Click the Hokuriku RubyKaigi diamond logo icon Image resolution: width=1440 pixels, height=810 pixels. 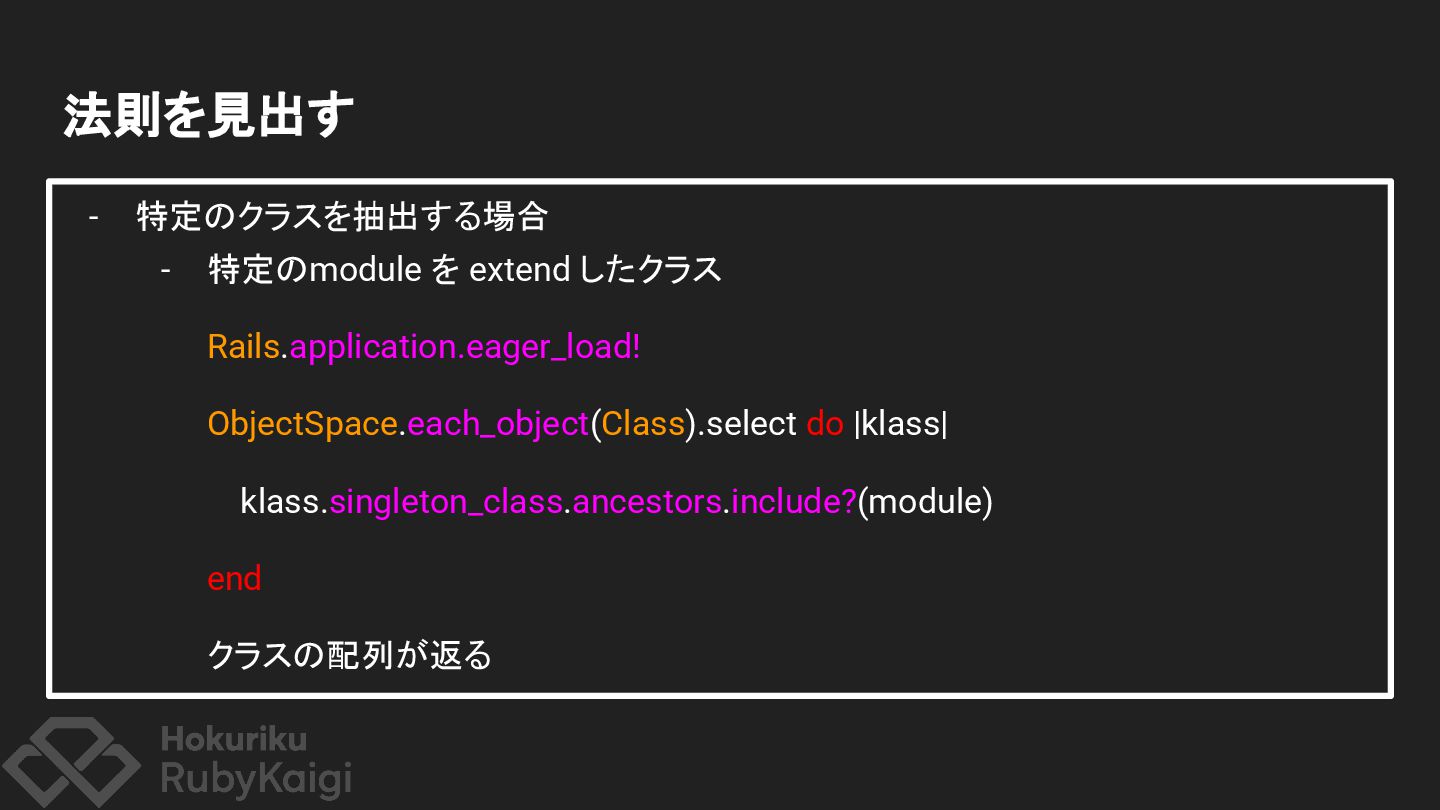click(70, 762)
